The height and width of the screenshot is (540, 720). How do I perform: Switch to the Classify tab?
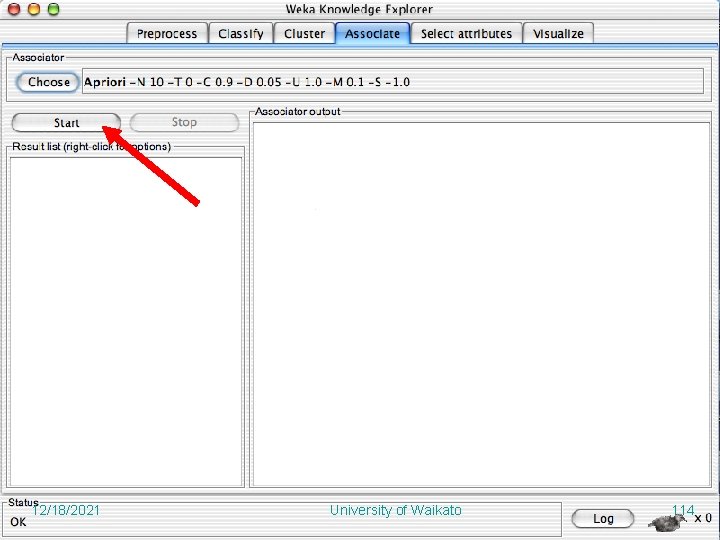[x=241, y=34]
